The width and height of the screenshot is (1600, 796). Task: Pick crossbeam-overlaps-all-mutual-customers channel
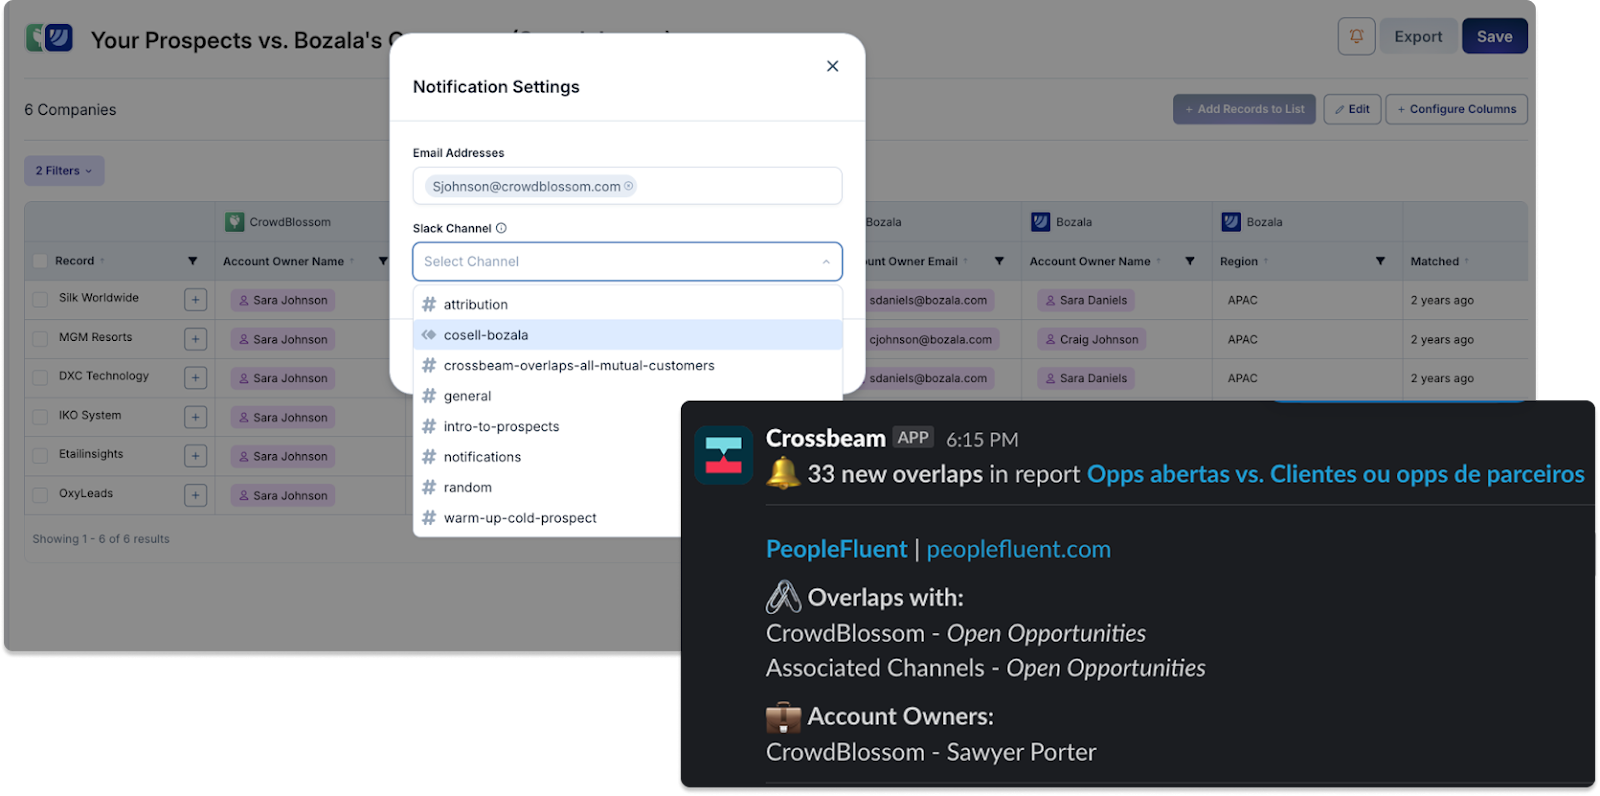[627, 366]
